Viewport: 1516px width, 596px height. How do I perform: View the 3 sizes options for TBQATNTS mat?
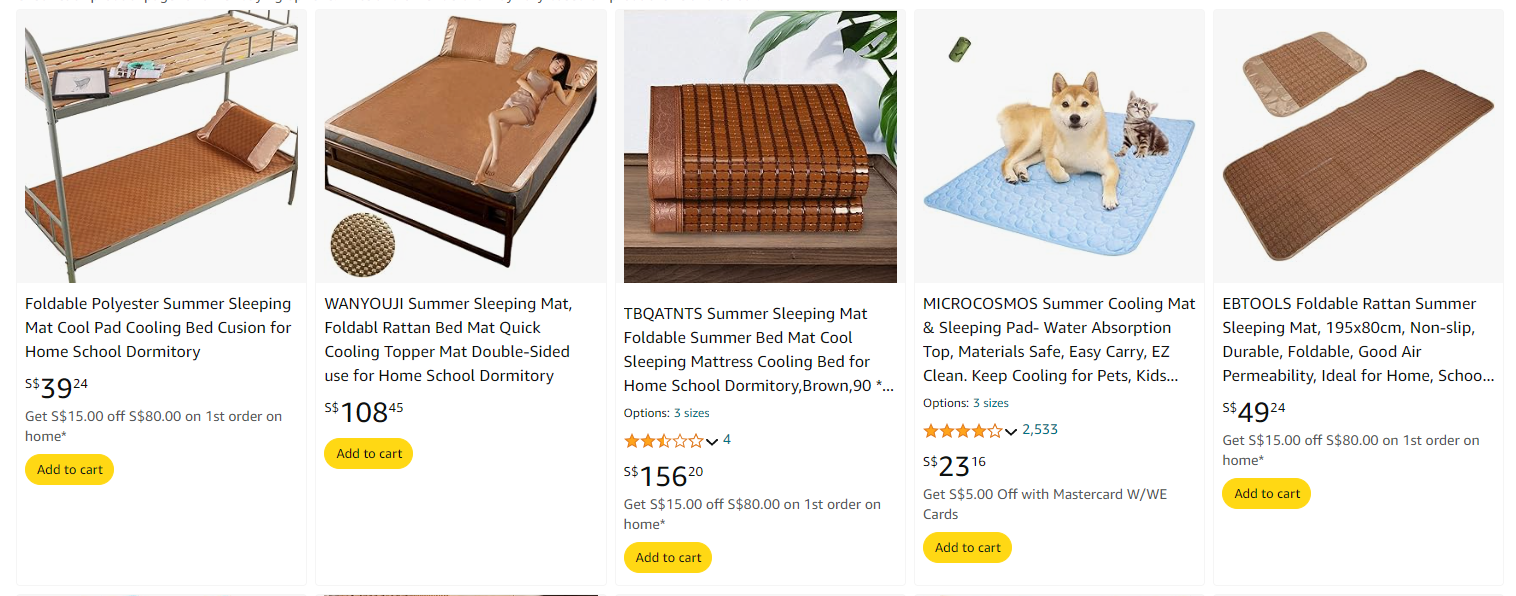point(691,413)
